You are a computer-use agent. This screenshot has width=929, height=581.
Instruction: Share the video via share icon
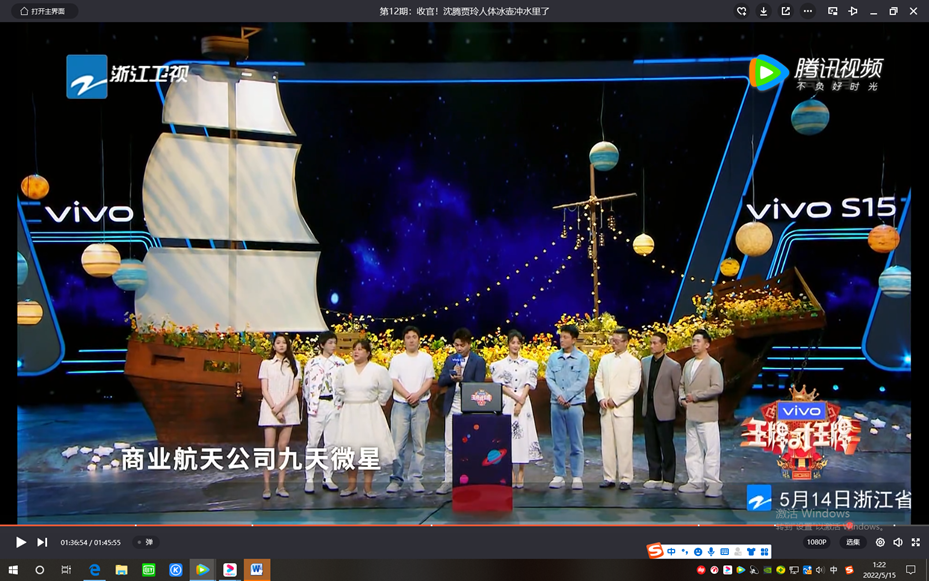(x=786, y=11)
